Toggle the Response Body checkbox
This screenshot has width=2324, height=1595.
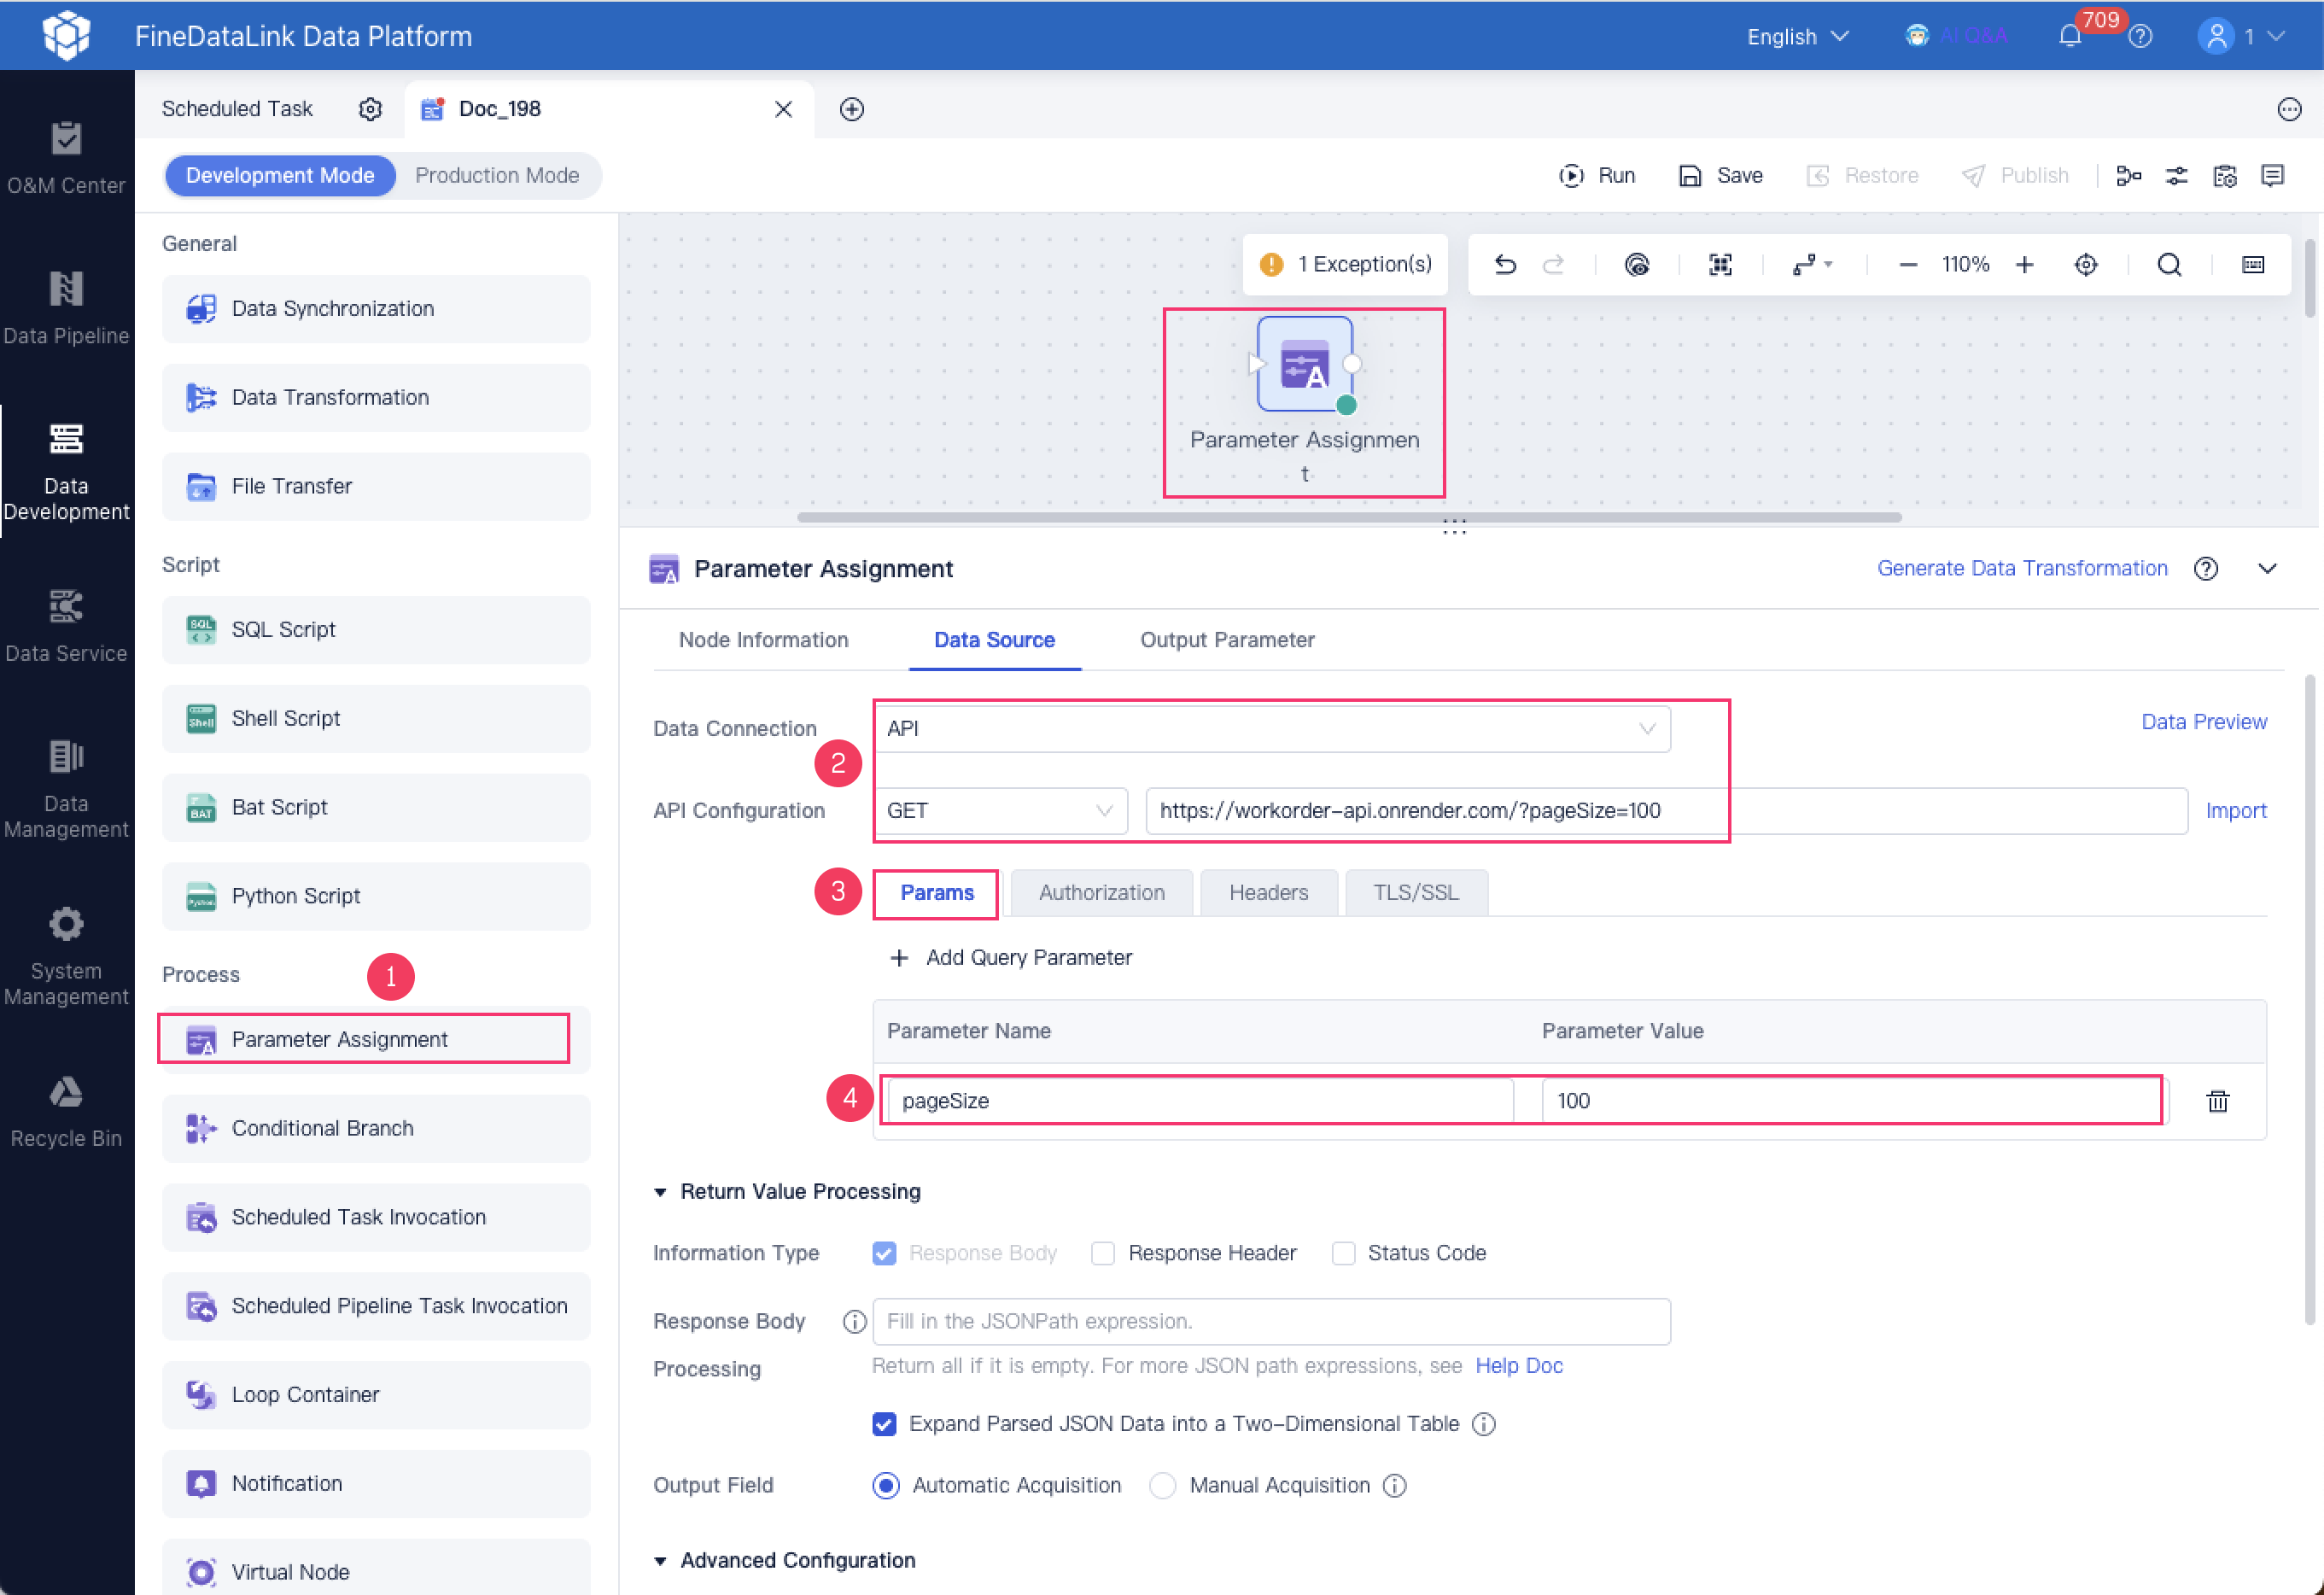pyautogui.click(x=884, y=1252)
